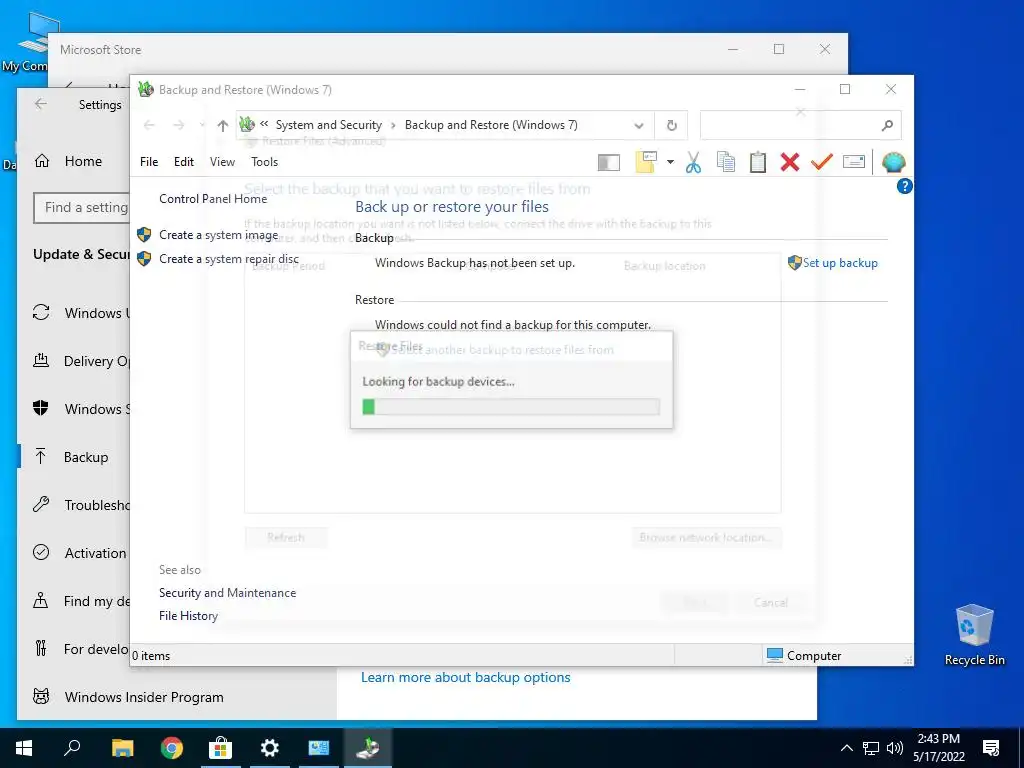The height and width of the screenshot is (768, 1024).
Task: Open the View menu
Action: pyautogui.click(x=222, y=162)
